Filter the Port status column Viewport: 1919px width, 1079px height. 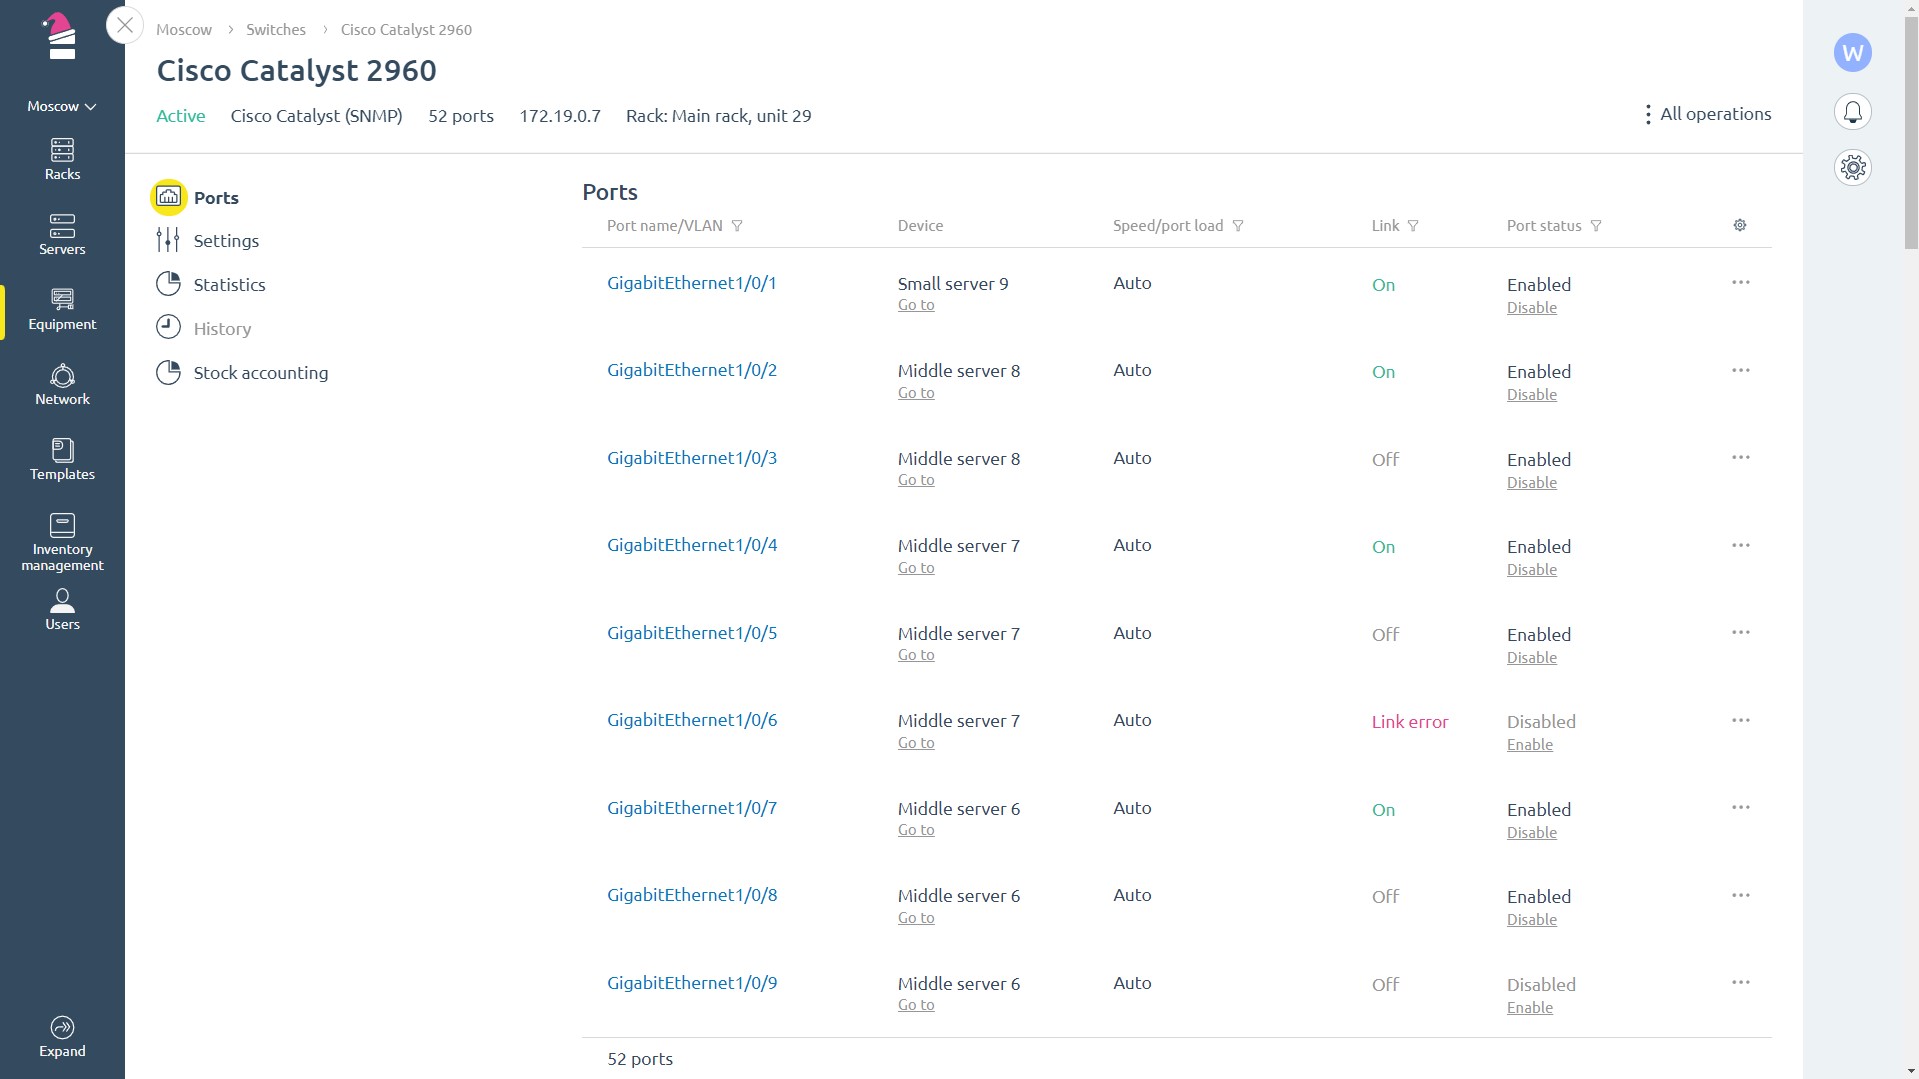click(1596, 226)
